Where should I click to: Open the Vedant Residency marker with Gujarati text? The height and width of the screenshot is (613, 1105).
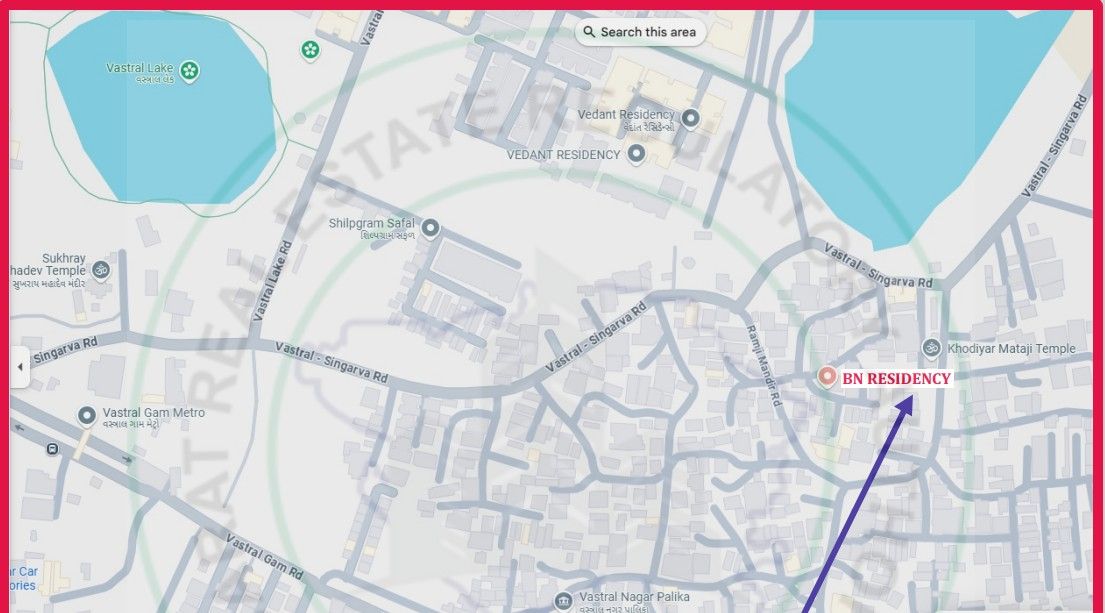point(689,119)
